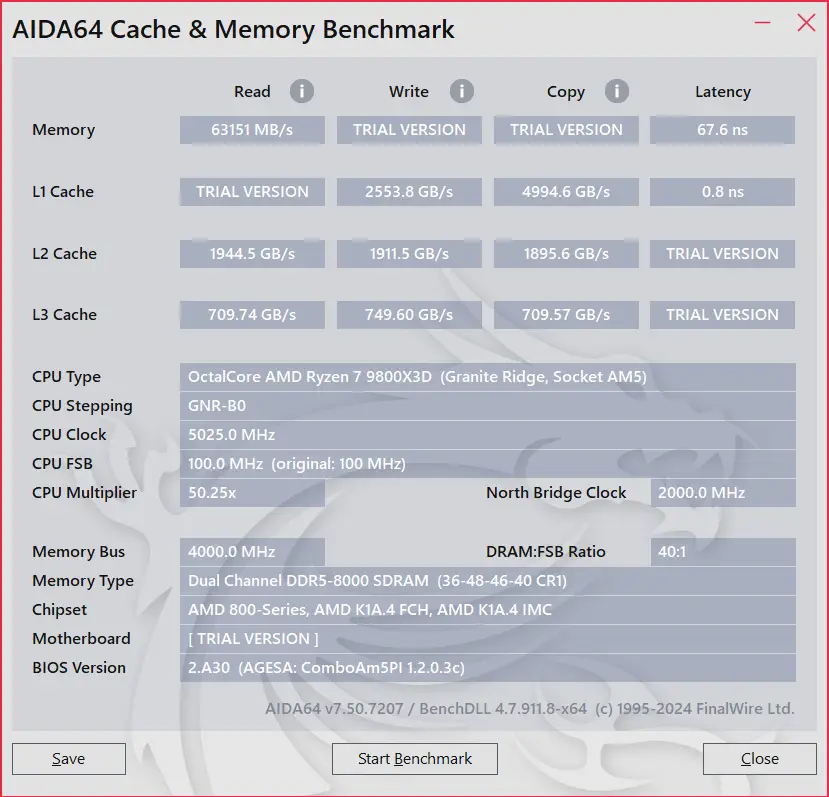Click the CPU FSB 100.0 MHz field

click(x=487, y=464)
